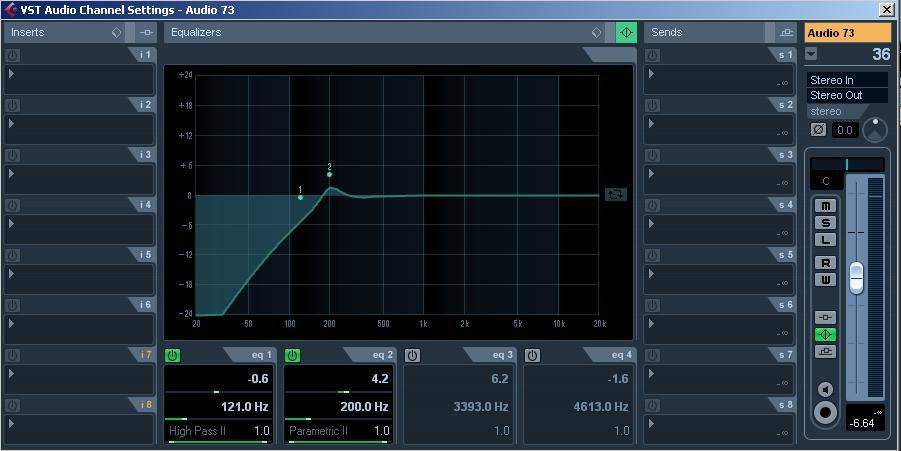Click the Read automation (R) button
This screenshot has width=901, height=451.
pos(826,263)
